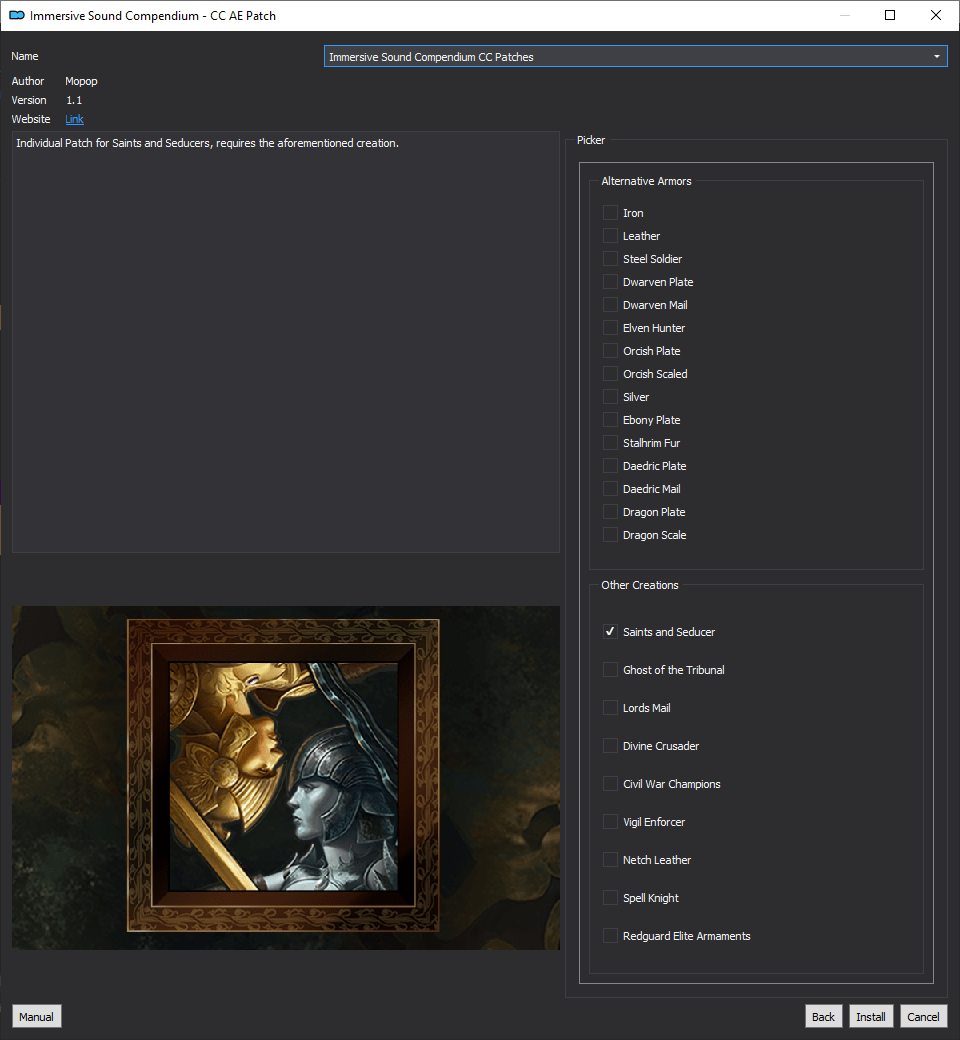The width and height of the screenshot is (960, 1040).
Task: Check the Silver armor checkbox
Action: [610, 397]
